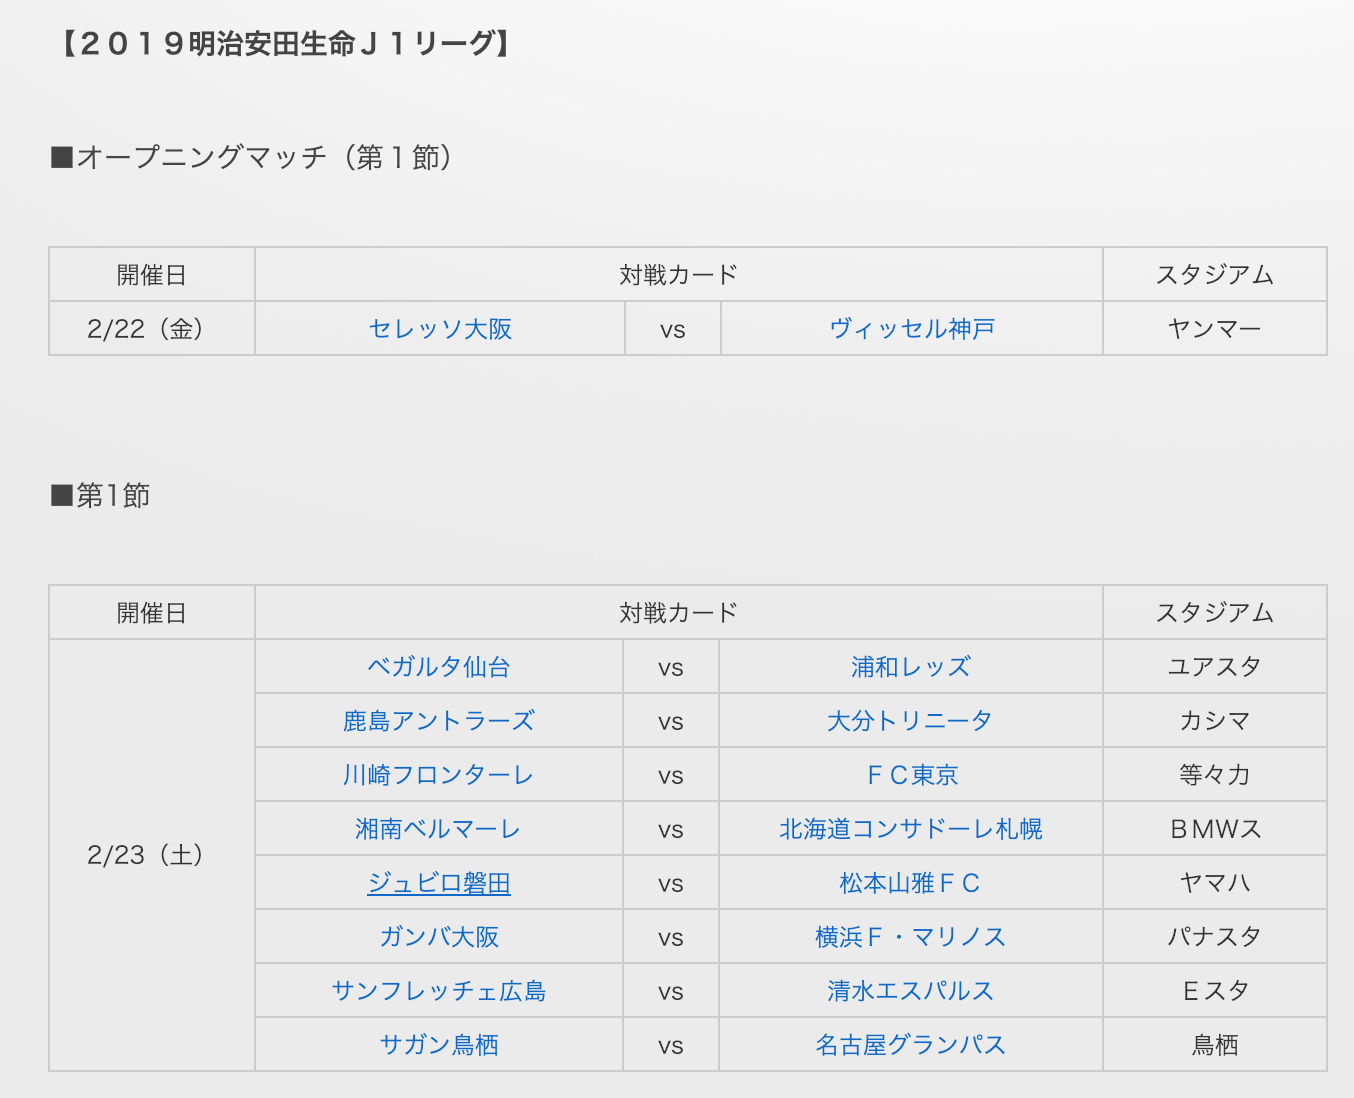Open the 大分トリニータ link

[x=910, y=721]
